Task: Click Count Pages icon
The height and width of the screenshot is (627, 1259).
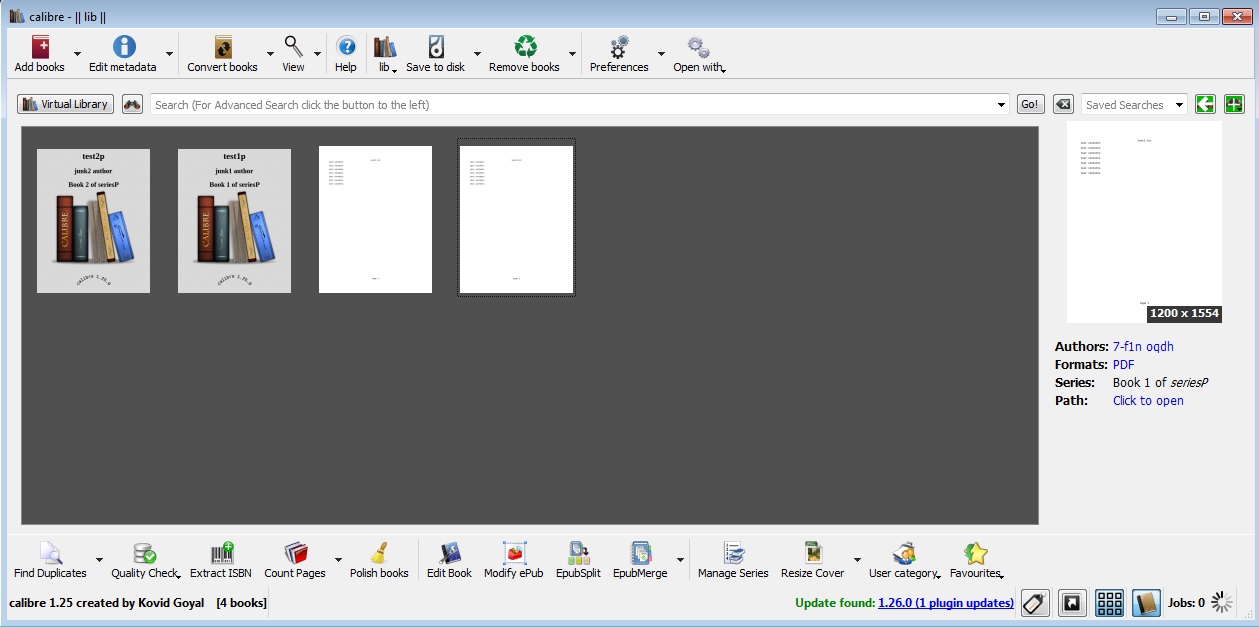Action: pyautogui.click(x=295, y=553)
